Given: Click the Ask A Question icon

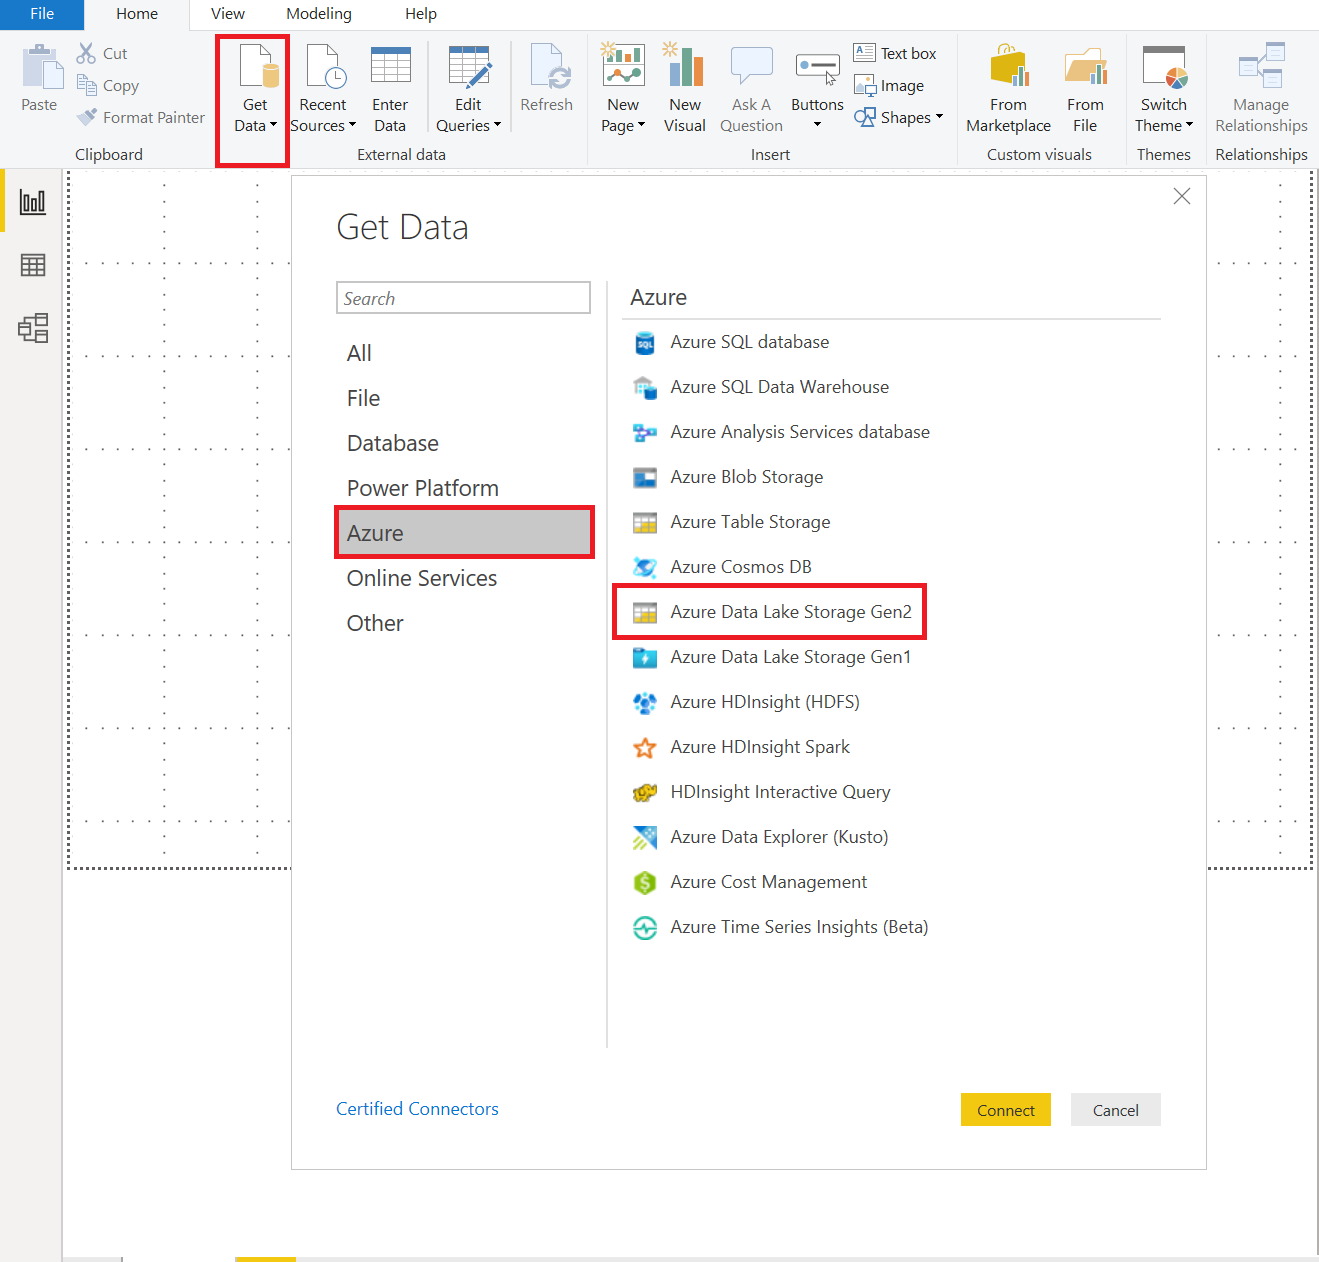Looking at the screenshot, I should [x=751, y=67].
